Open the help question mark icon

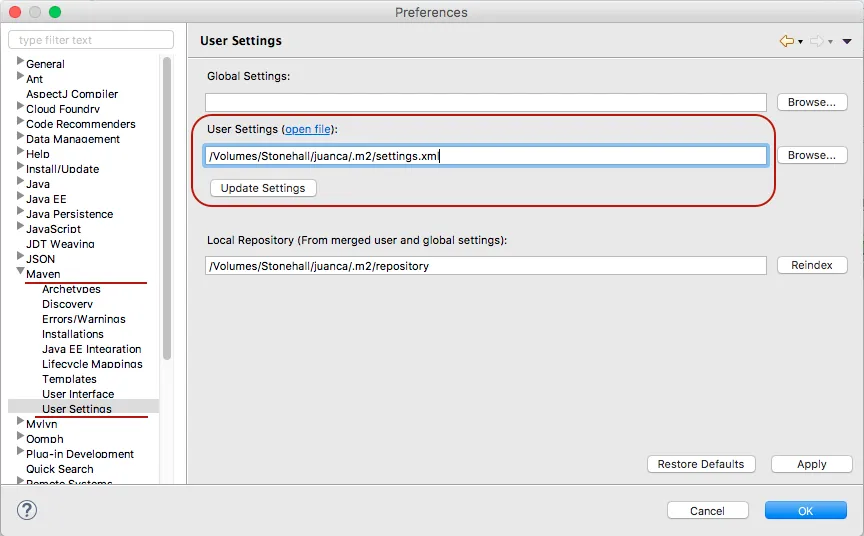click(26, 510)
